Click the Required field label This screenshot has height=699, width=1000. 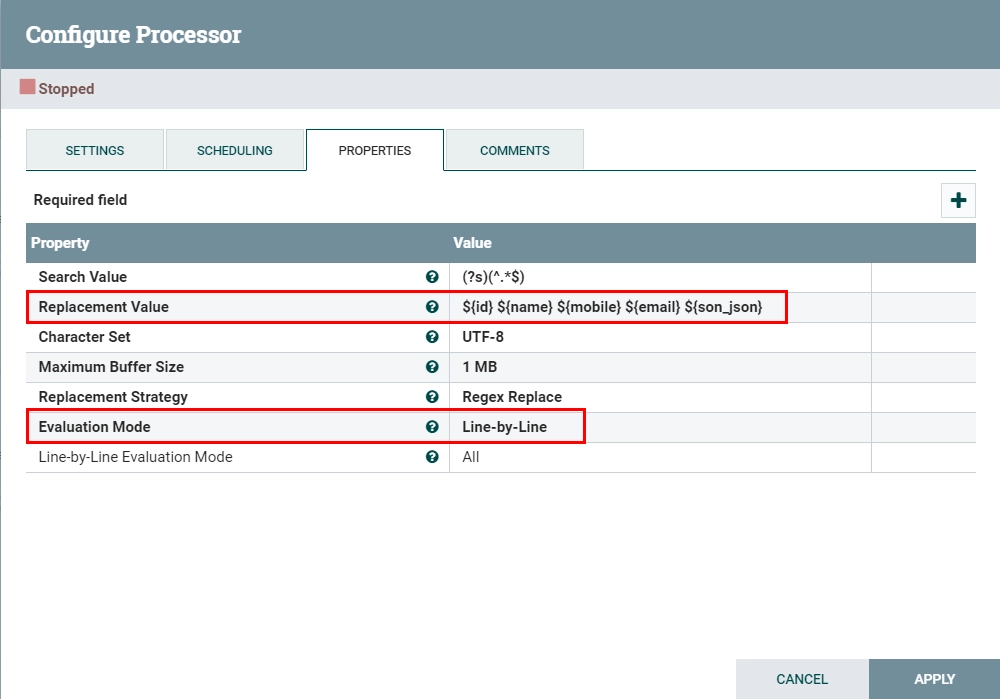tap(80, 200)
